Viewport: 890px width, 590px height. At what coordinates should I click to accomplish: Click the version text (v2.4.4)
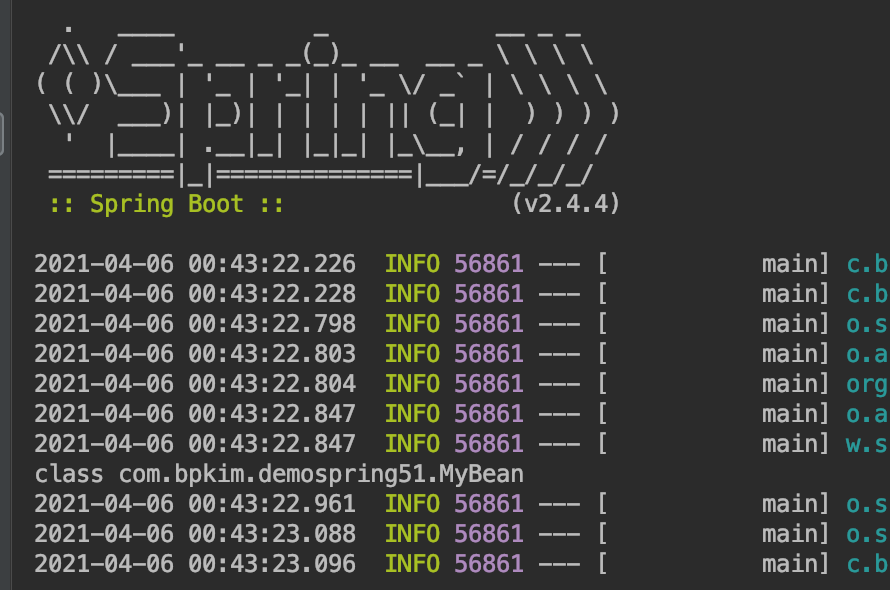point(565,204)
